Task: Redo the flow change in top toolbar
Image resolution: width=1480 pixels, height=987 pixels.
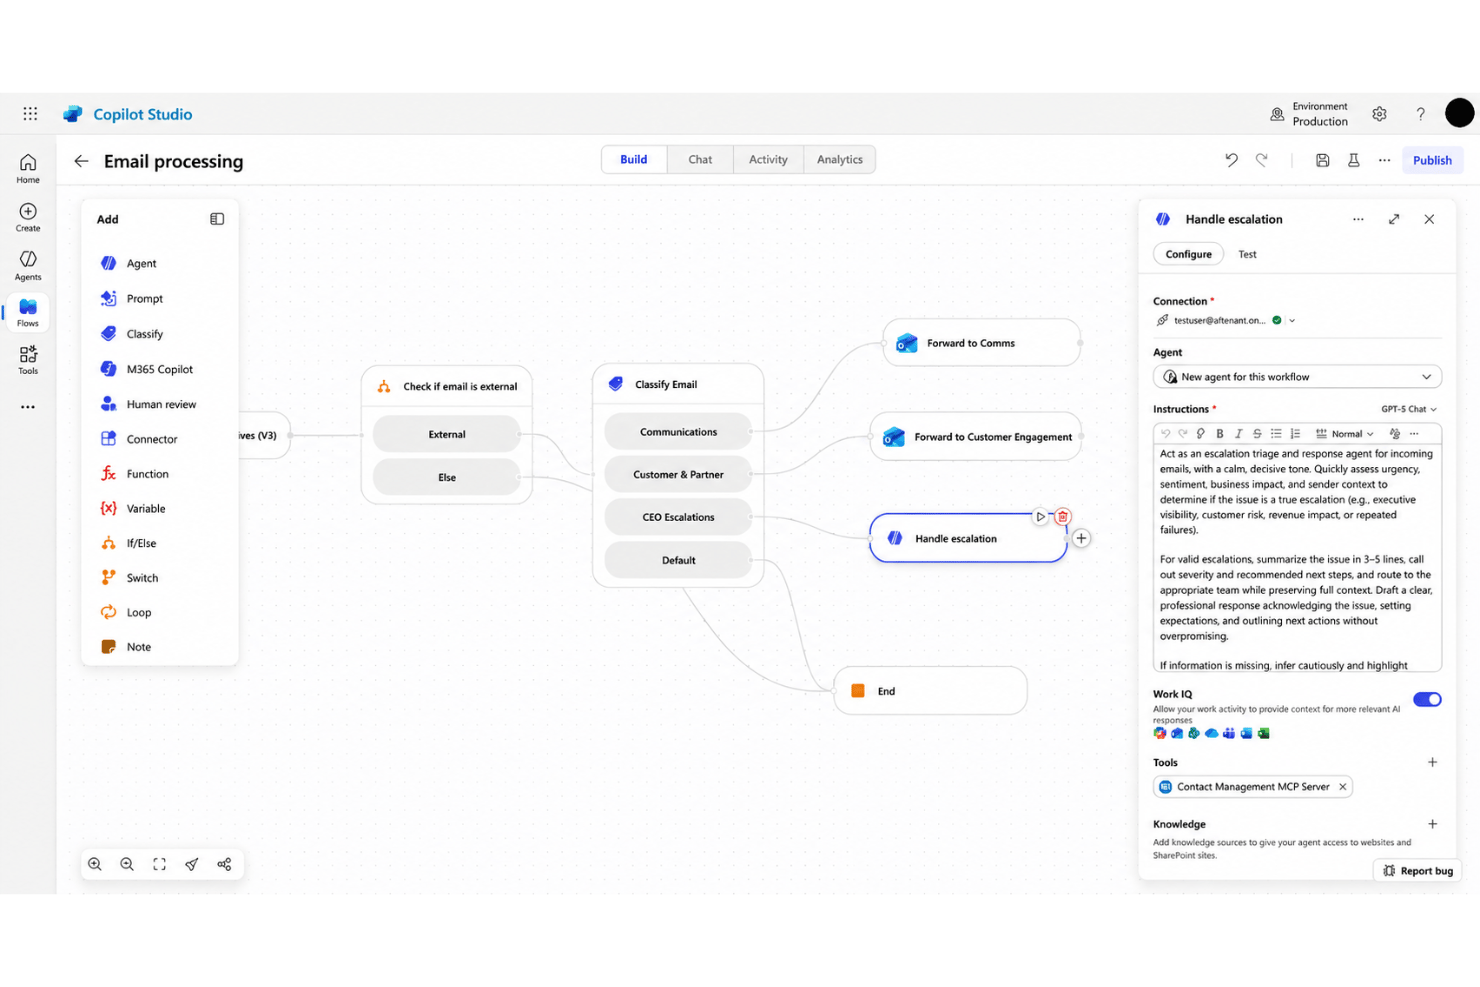Action: tap(1262, 160)
